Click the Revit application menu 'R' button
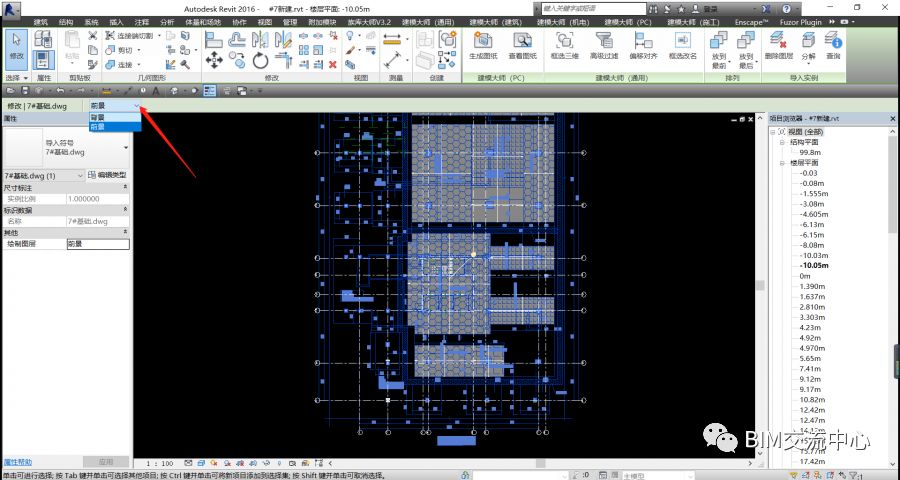The height and width of the screenshot is (480, 900). click(10, 9)
